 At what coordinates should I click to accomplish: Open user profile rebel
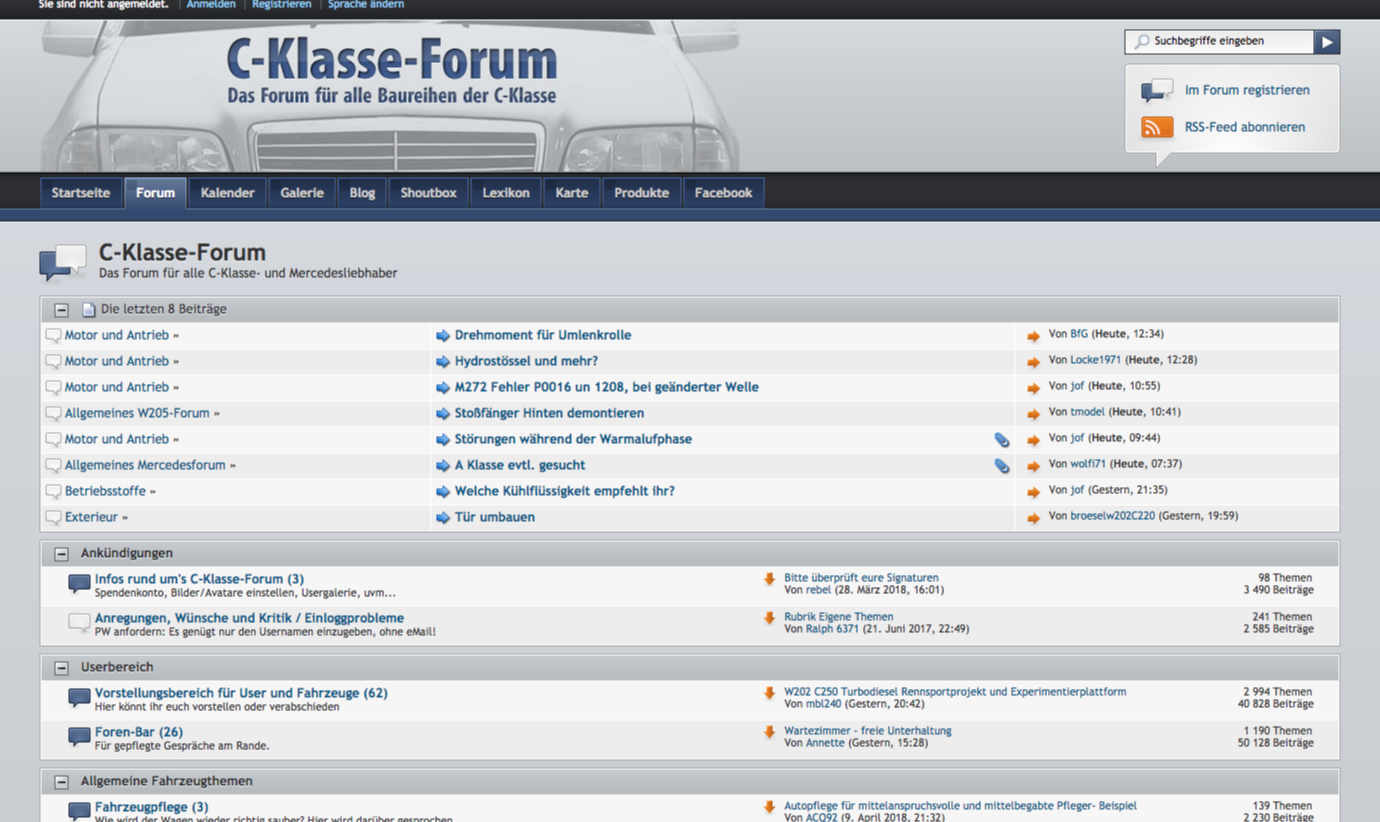818,590
